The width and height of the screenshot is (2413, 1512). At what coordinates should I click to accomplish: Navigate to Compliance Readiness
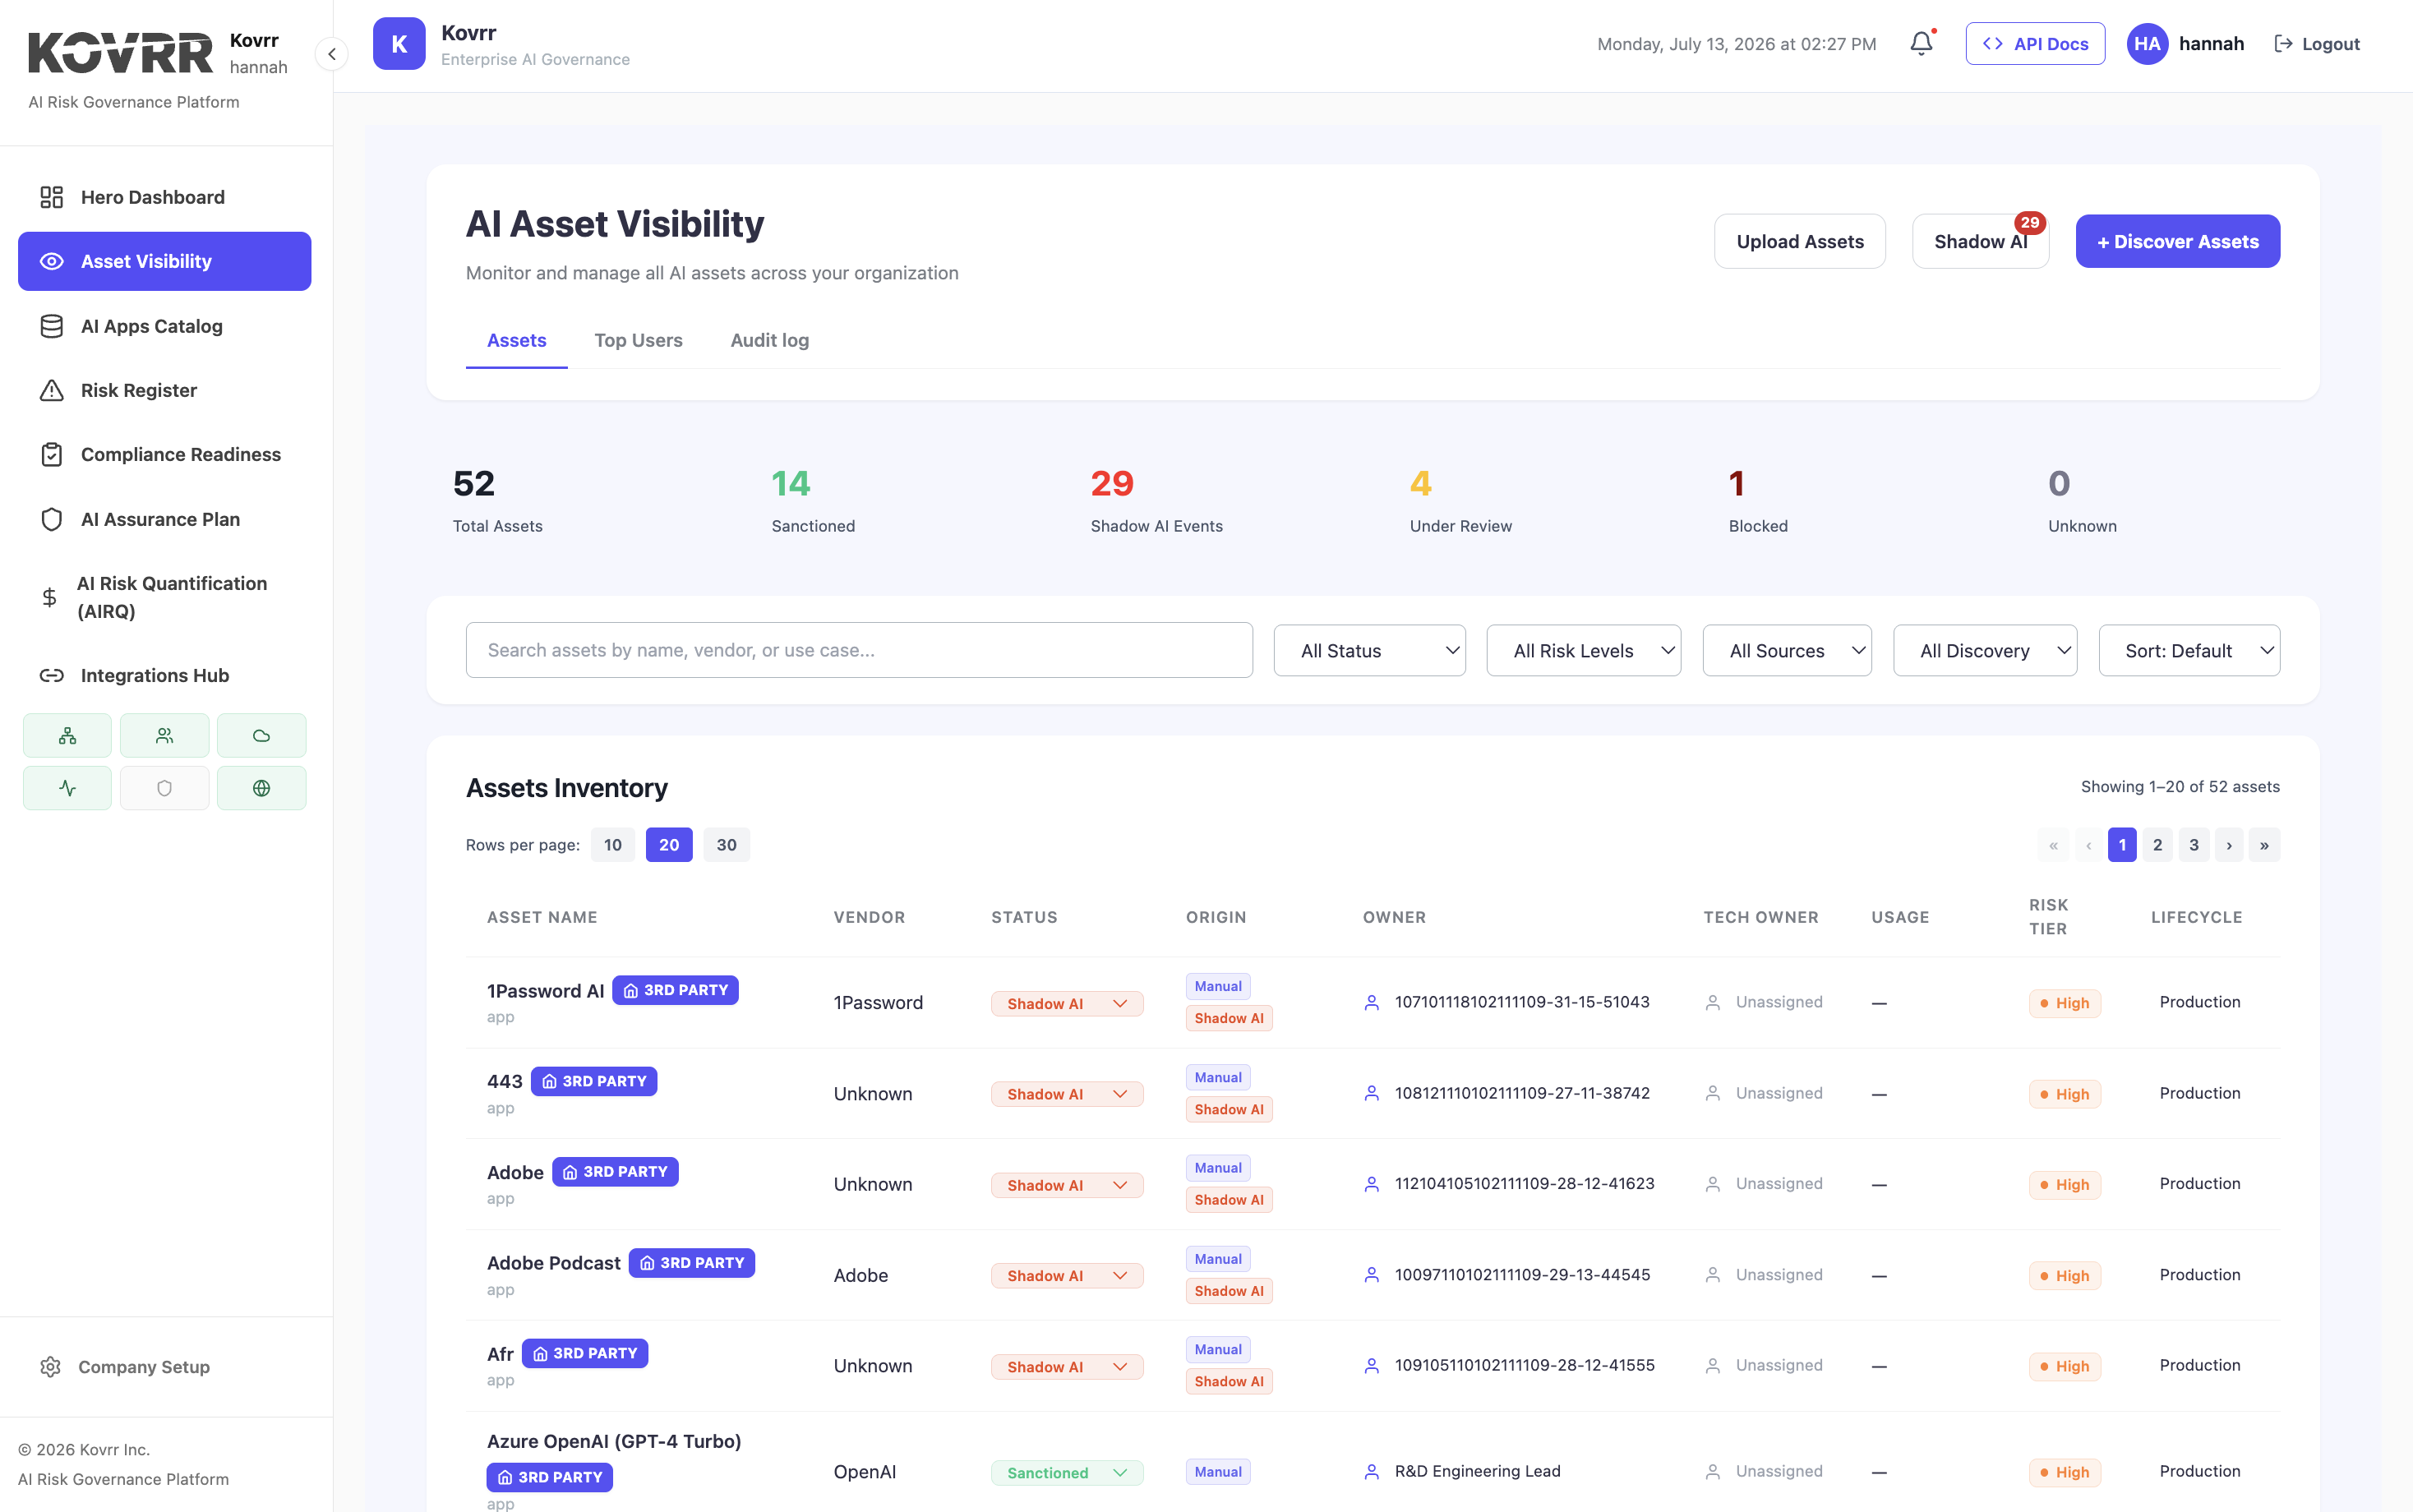click(x=164, y=454)
